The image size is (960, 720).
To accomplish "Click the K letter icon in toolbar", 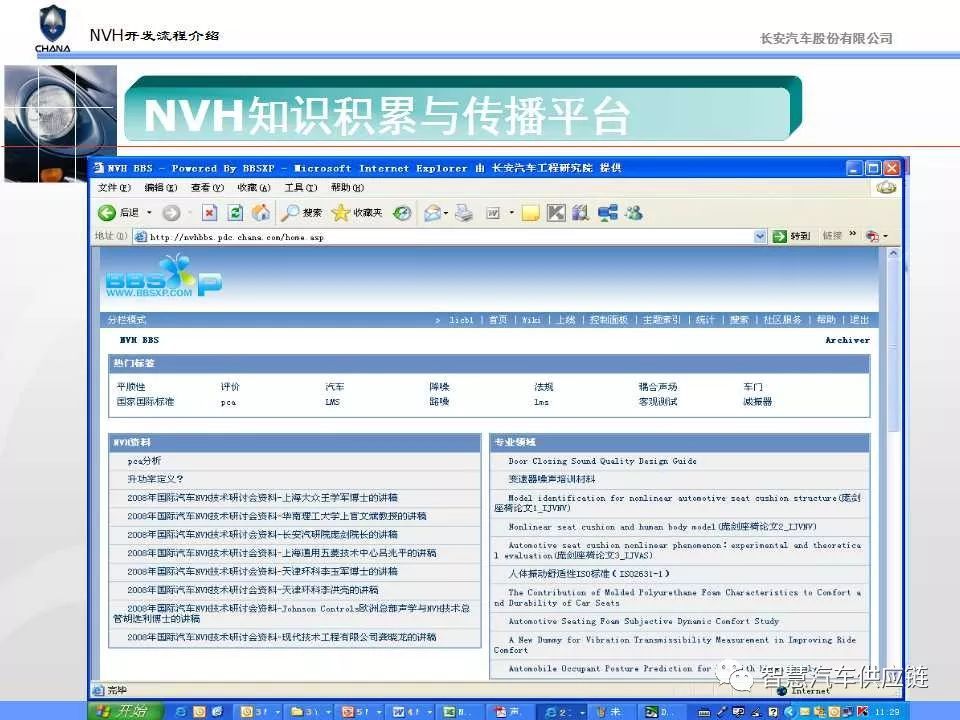I will click(556, 212).
